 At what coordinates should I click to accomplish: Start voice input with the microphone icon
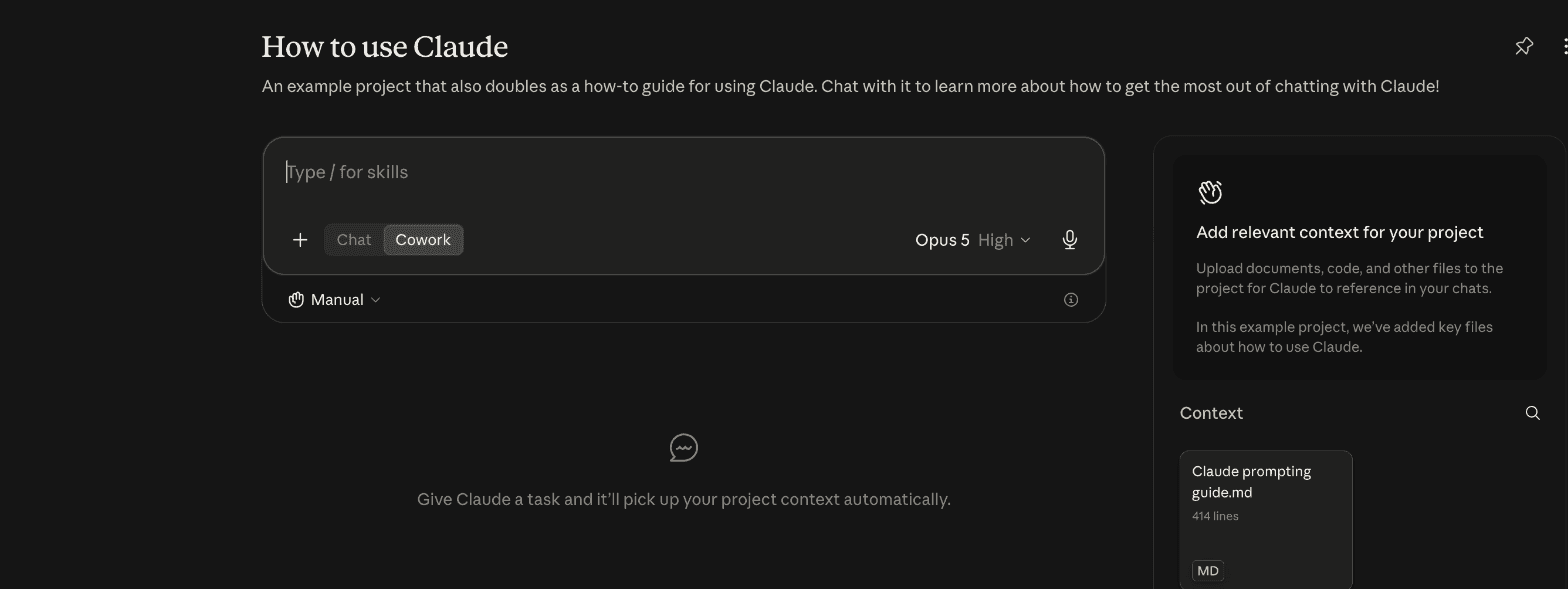coord(1070,240)
